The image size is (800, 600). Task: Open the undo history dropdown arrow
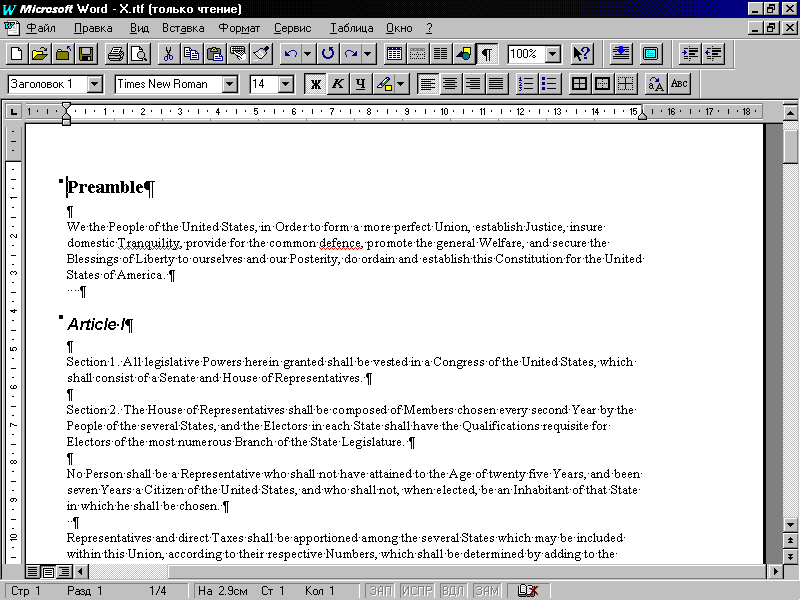(x=308, y=54)
